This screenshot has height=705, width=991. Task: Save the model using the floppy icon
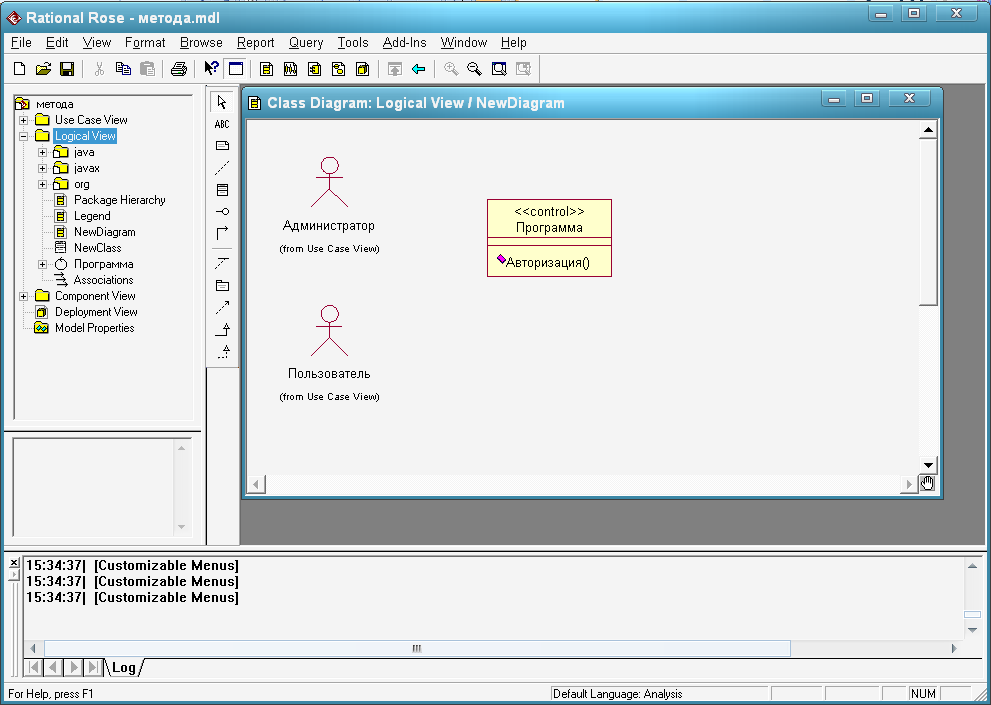point(67,69)
